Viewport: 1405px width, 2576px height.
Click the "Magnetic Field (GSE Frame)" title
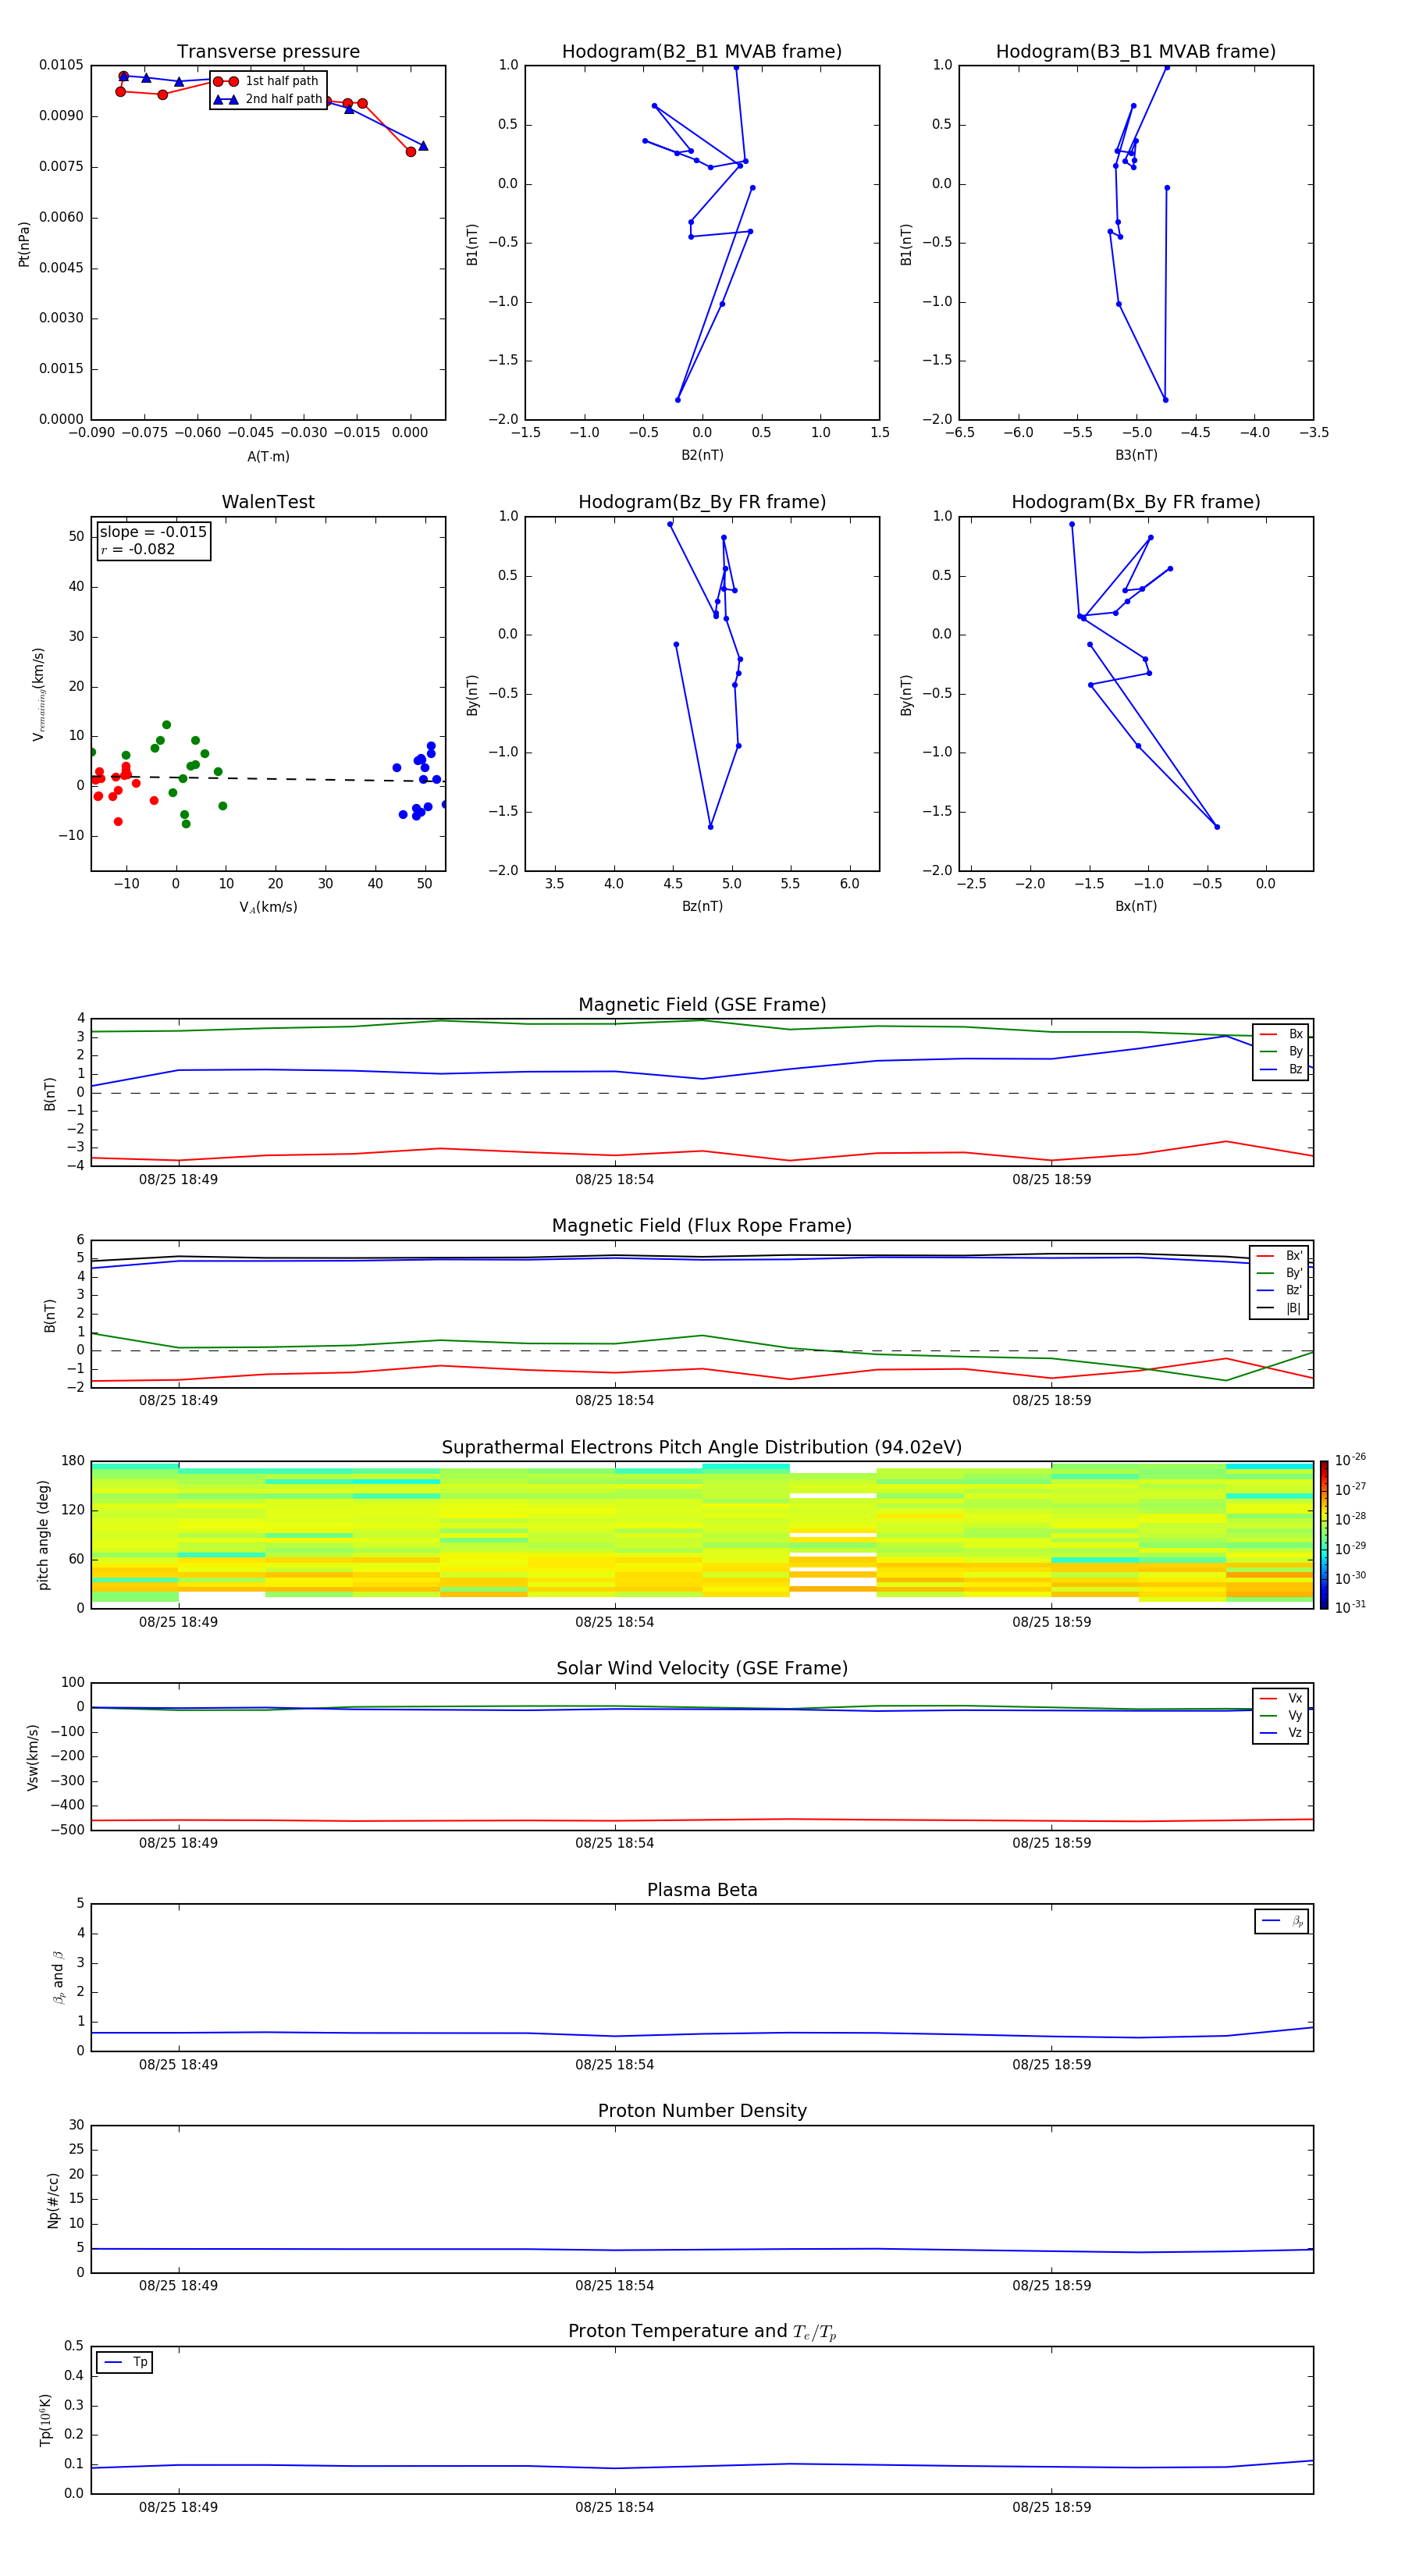click(702, 1005)
